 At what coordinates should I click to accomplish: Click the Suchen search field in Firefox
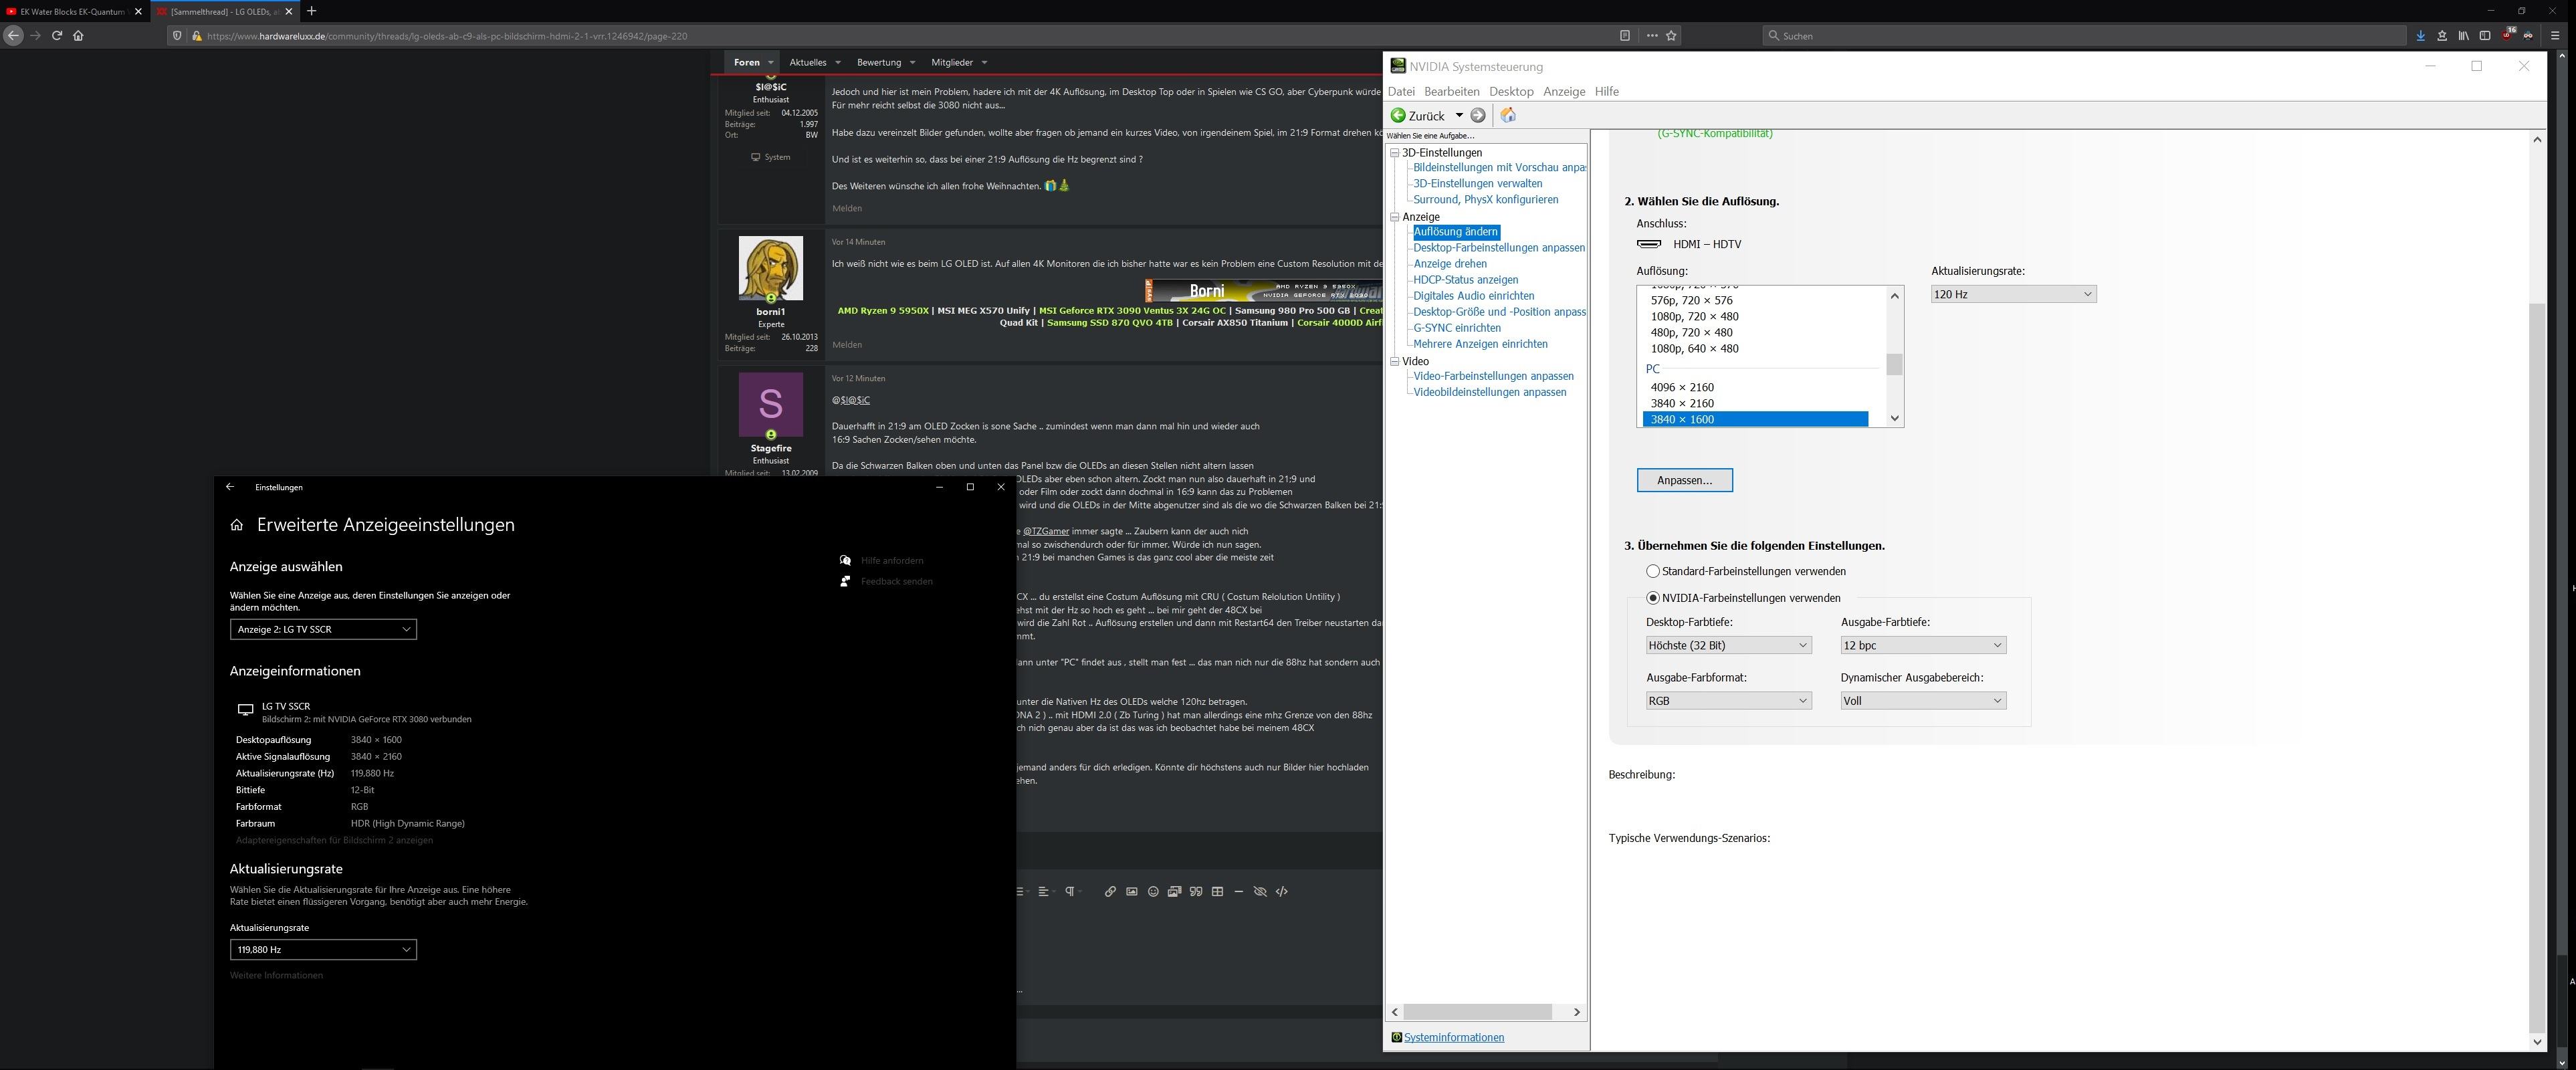(2085, 35)
